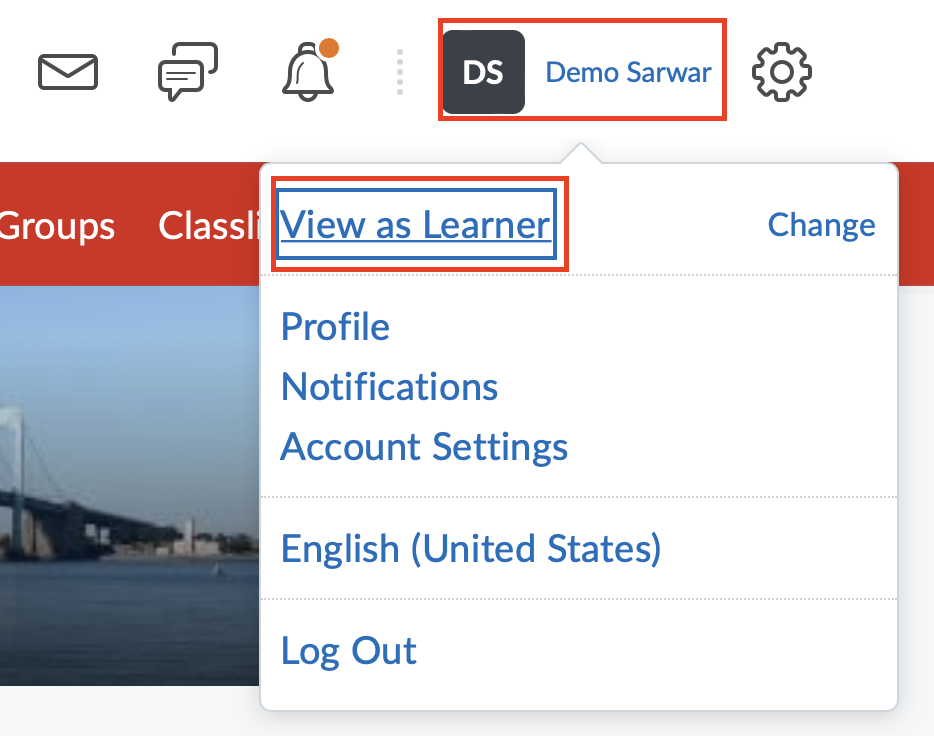Click the bridge course banner image
The width and height of the screenshot is (934, 736).
[x=129, y=486]
